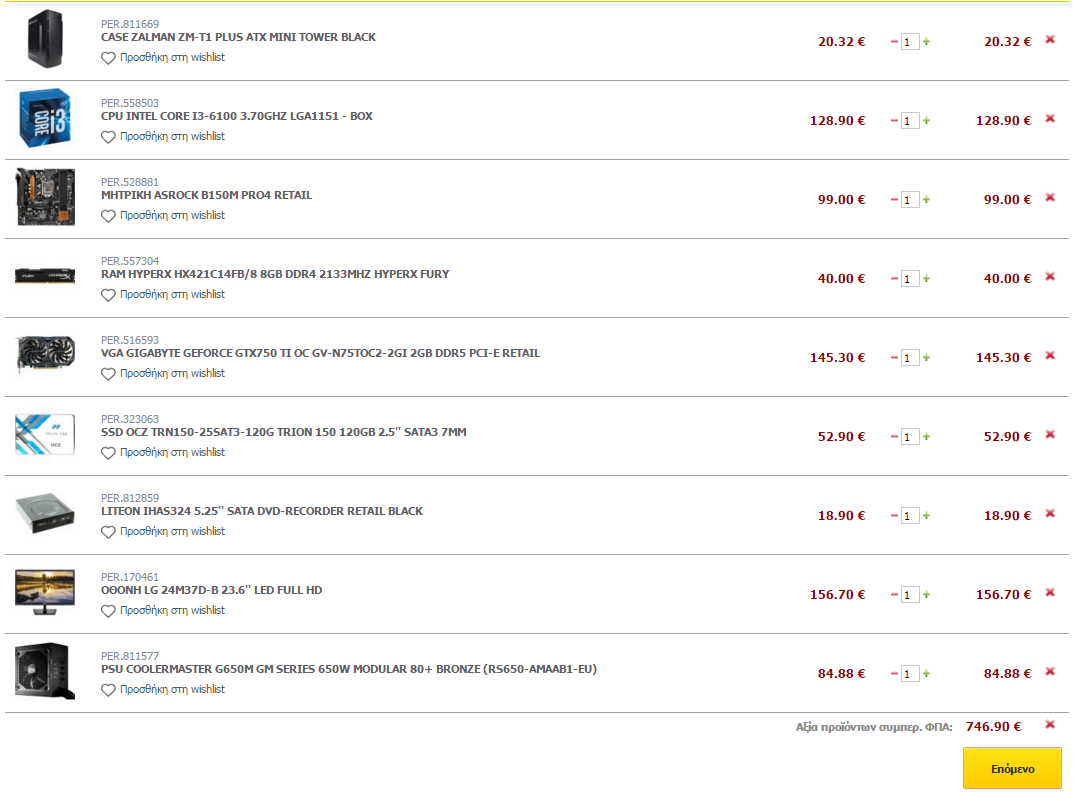Increase quantity of Gigabyte GTX750 Ti
This screenshot has height=792, width=1074.
(927, 358)
